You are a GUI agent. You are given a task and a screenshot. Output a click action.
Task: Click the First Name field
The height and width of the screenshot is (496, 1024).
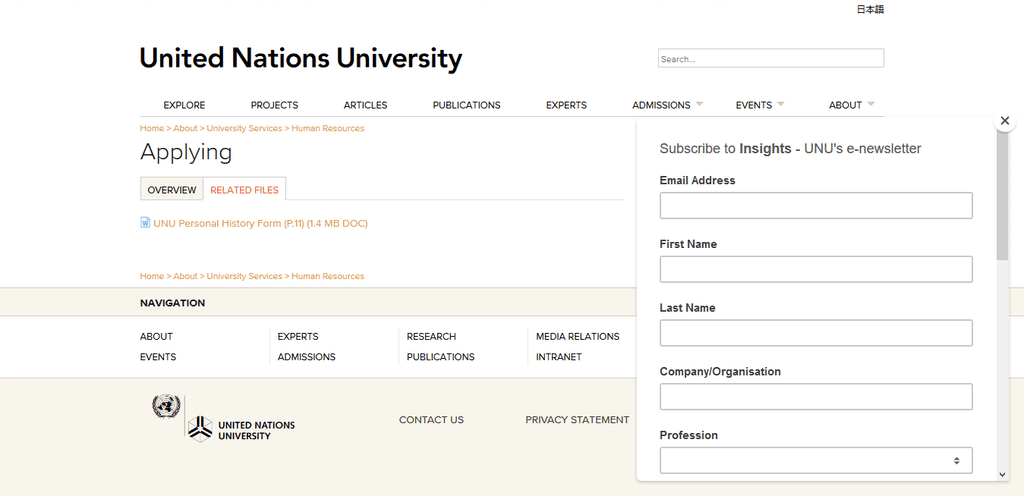click(816, 269)
